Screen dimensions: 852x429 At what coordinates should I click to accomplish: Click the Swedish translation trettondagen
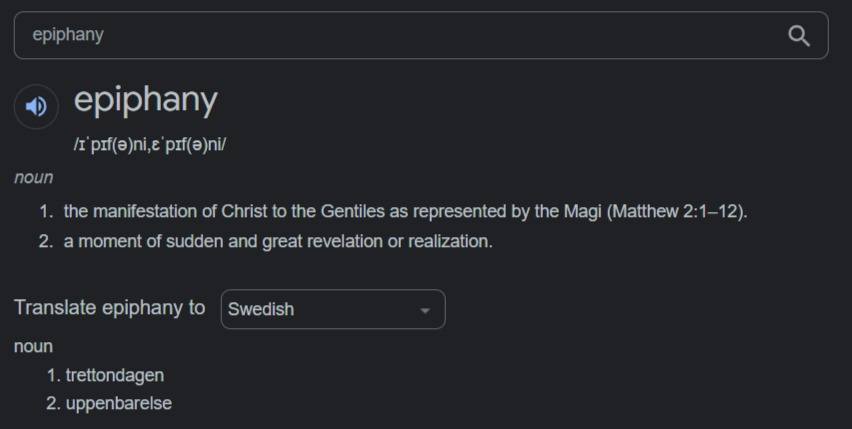coord(114,376)
